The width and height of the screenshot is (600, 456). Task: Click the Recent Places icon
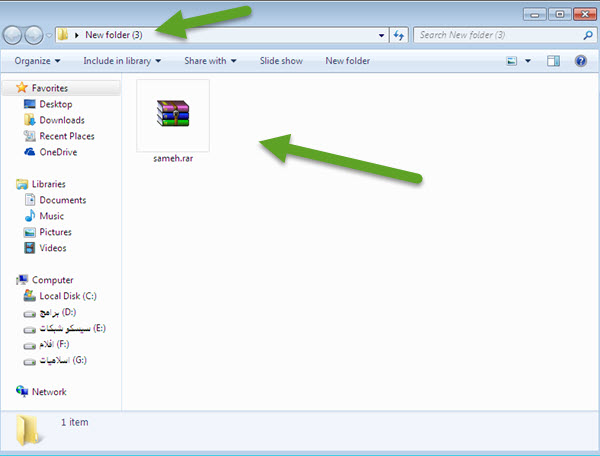coord(29,136)
